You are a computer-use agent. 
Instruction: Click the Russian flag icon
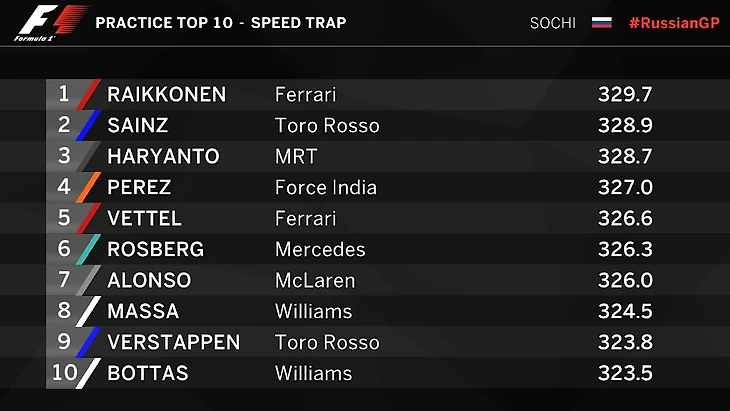(x=602, y=22)
